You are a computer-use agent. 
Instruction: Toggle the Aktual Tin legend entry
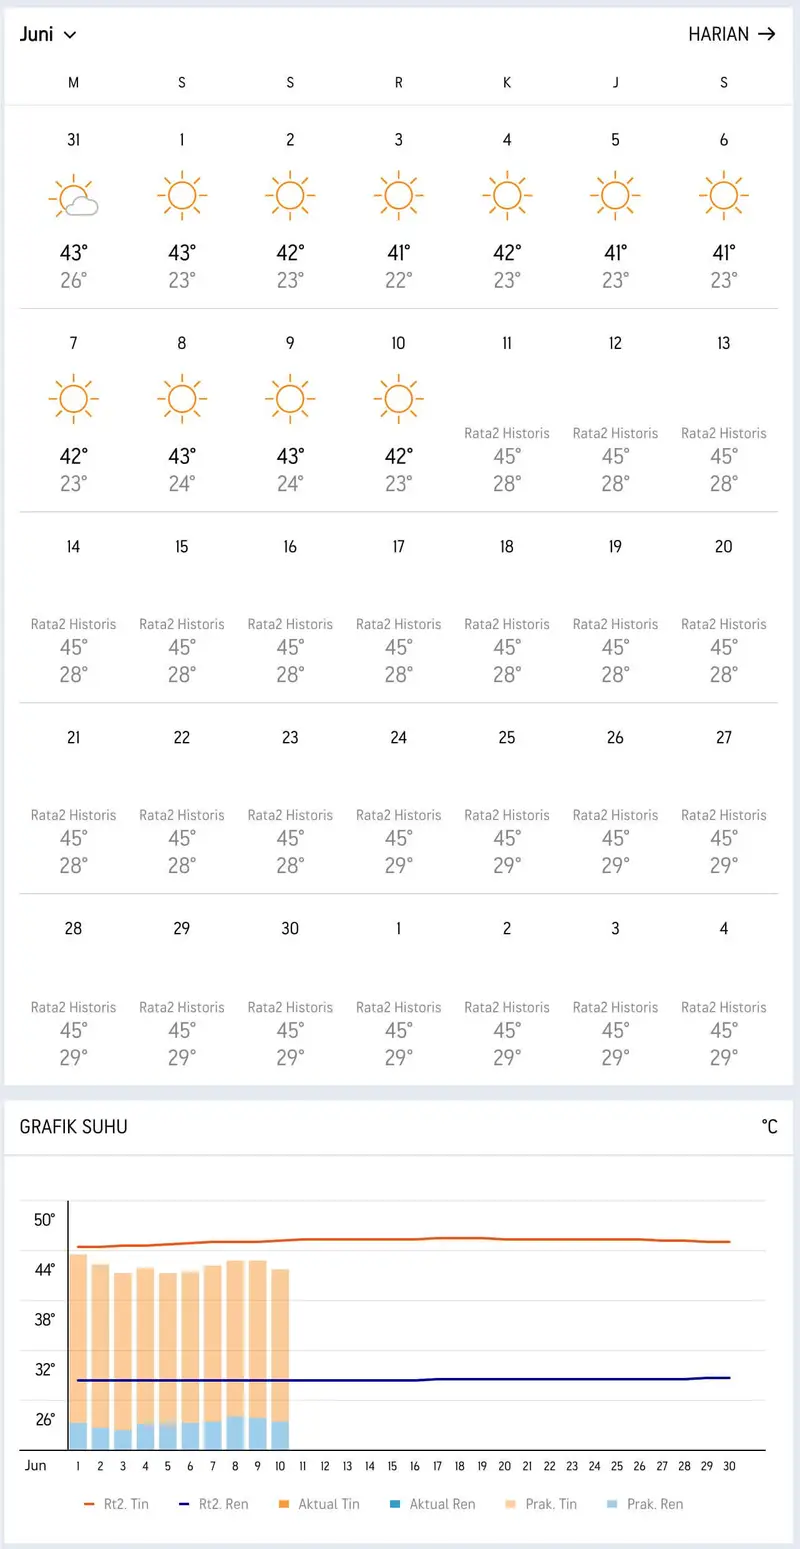tap(318, 1504)
